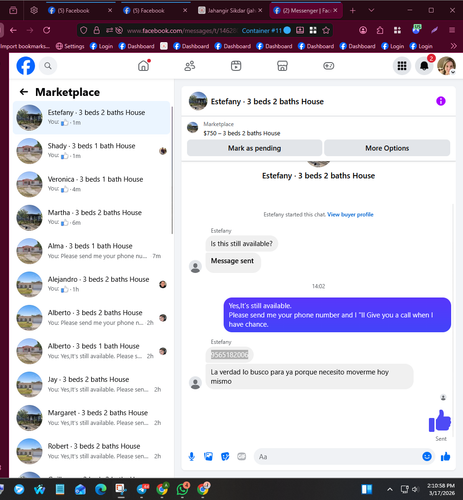Viewport: 463px width, 500px height.
Task: Open browser application hamburger menu
Action: pyautogui.click(x=452, y=30)
